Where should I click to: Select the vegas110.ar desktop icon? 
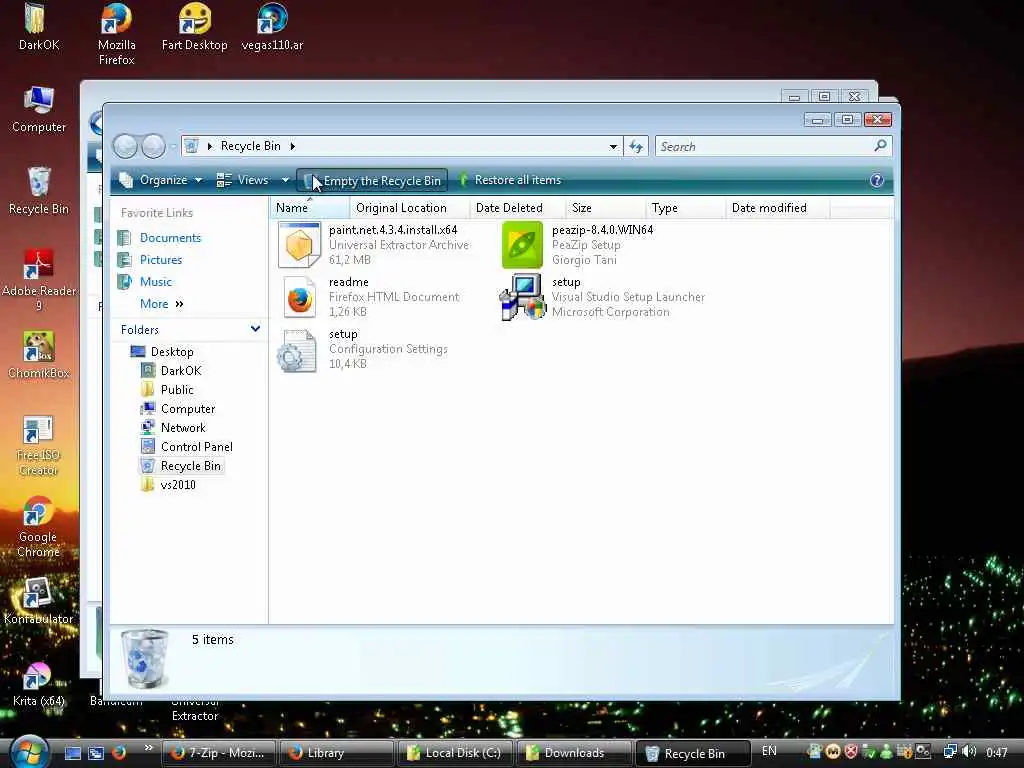coord(272,26)
